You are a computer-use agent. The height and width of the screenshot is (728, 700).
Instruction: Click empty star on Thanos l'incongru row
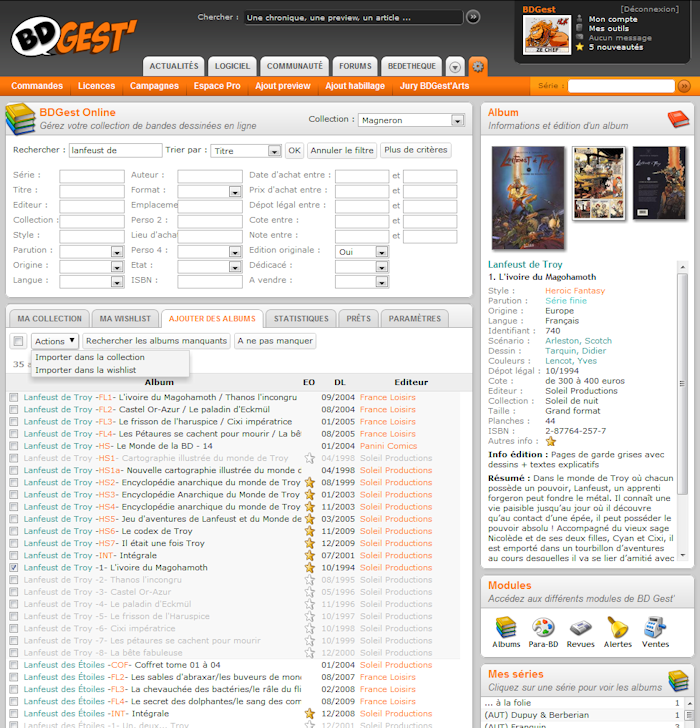coord(310,580)
